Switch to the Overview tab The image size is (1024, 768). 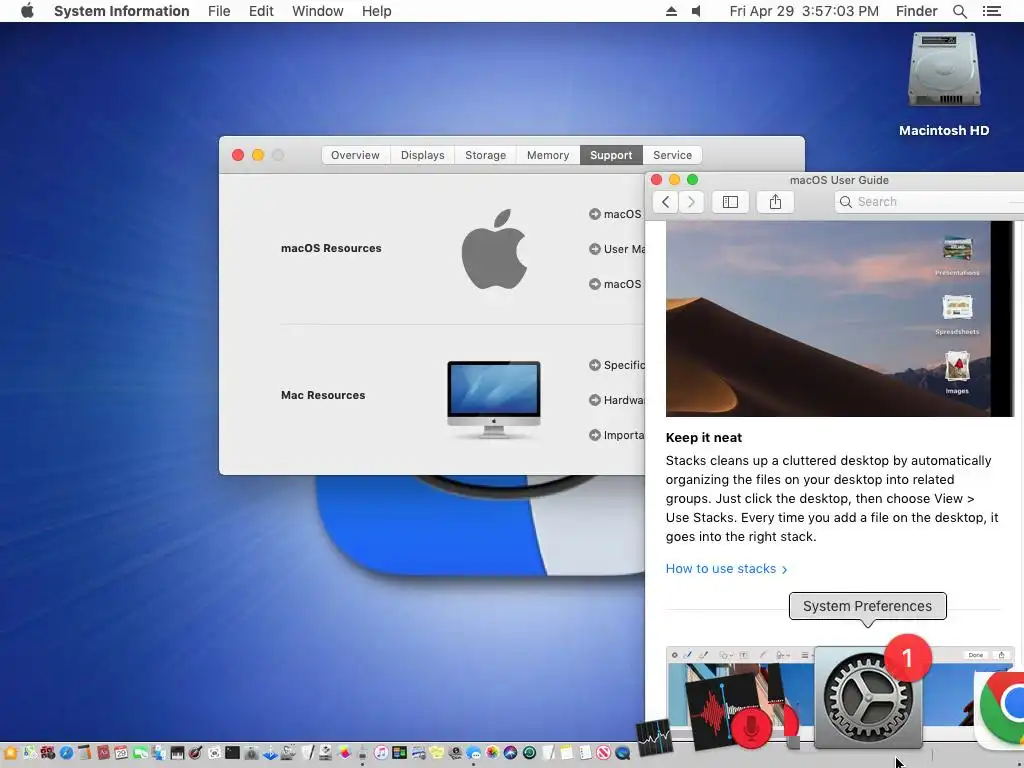pyautogui.click(x=355, y=155)
